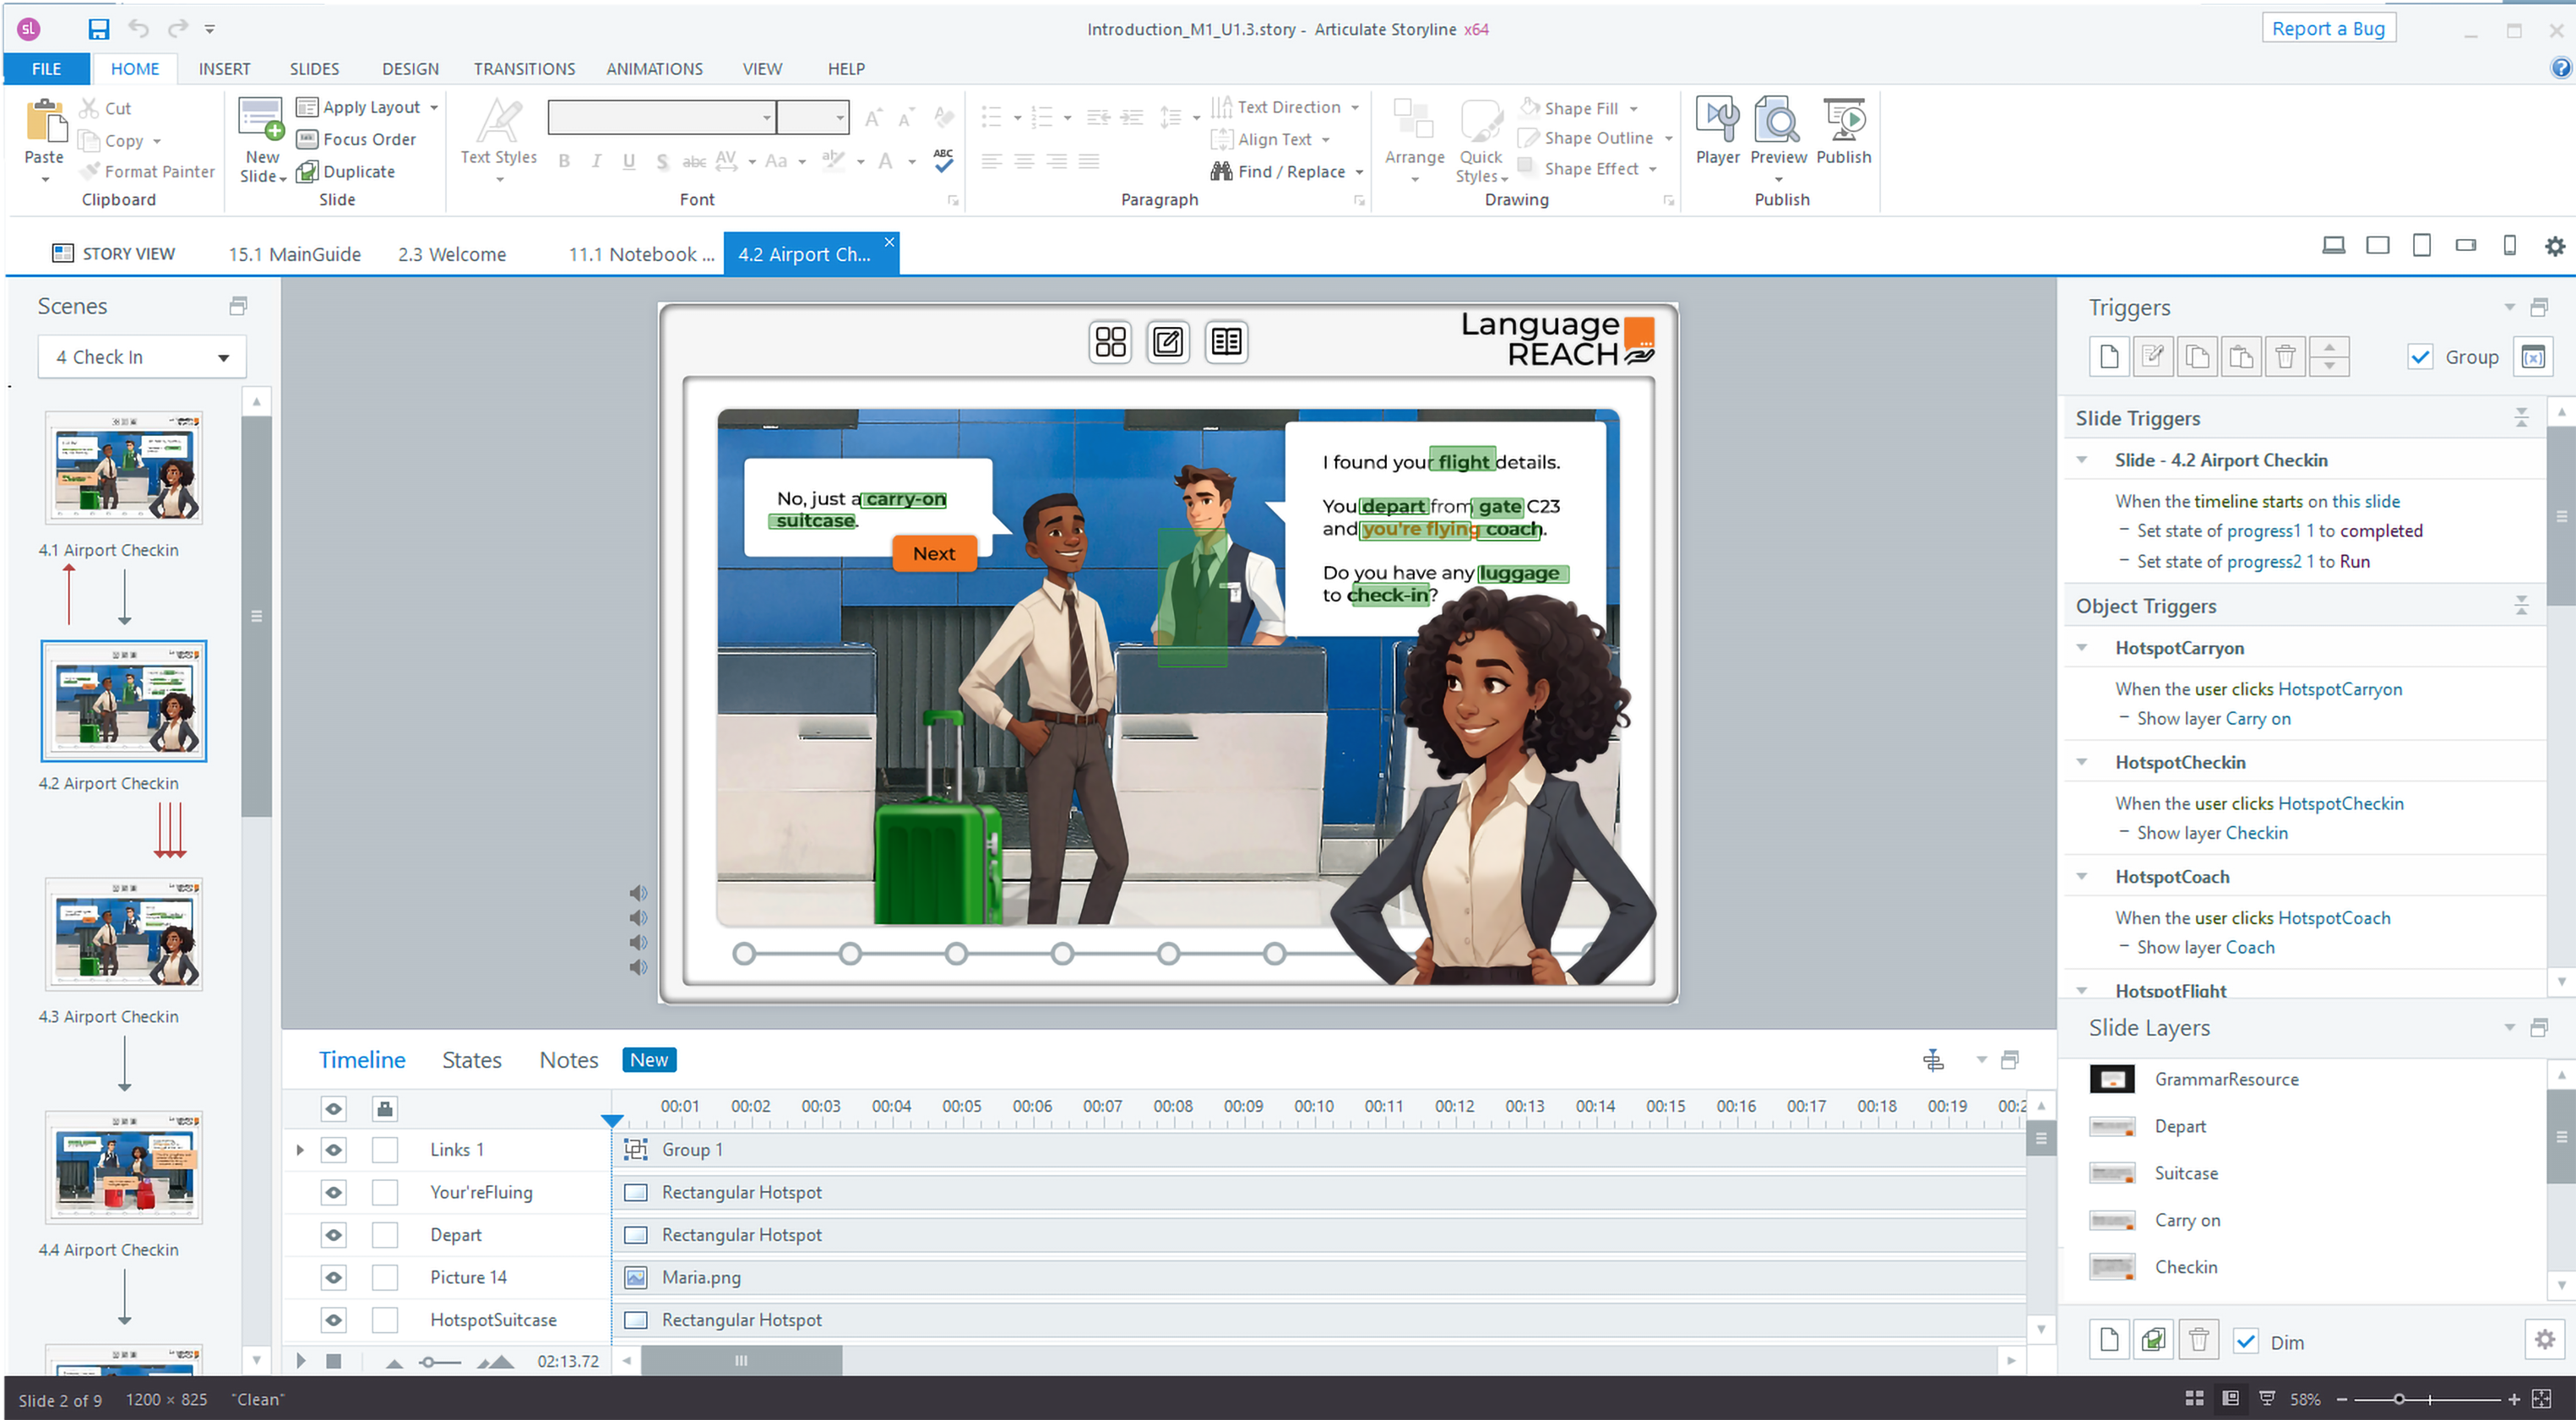The image size is (2576, 1420).
Task: Toggle the Dim checkbox in Slide Layers
Action: tap(2245, 1342)
